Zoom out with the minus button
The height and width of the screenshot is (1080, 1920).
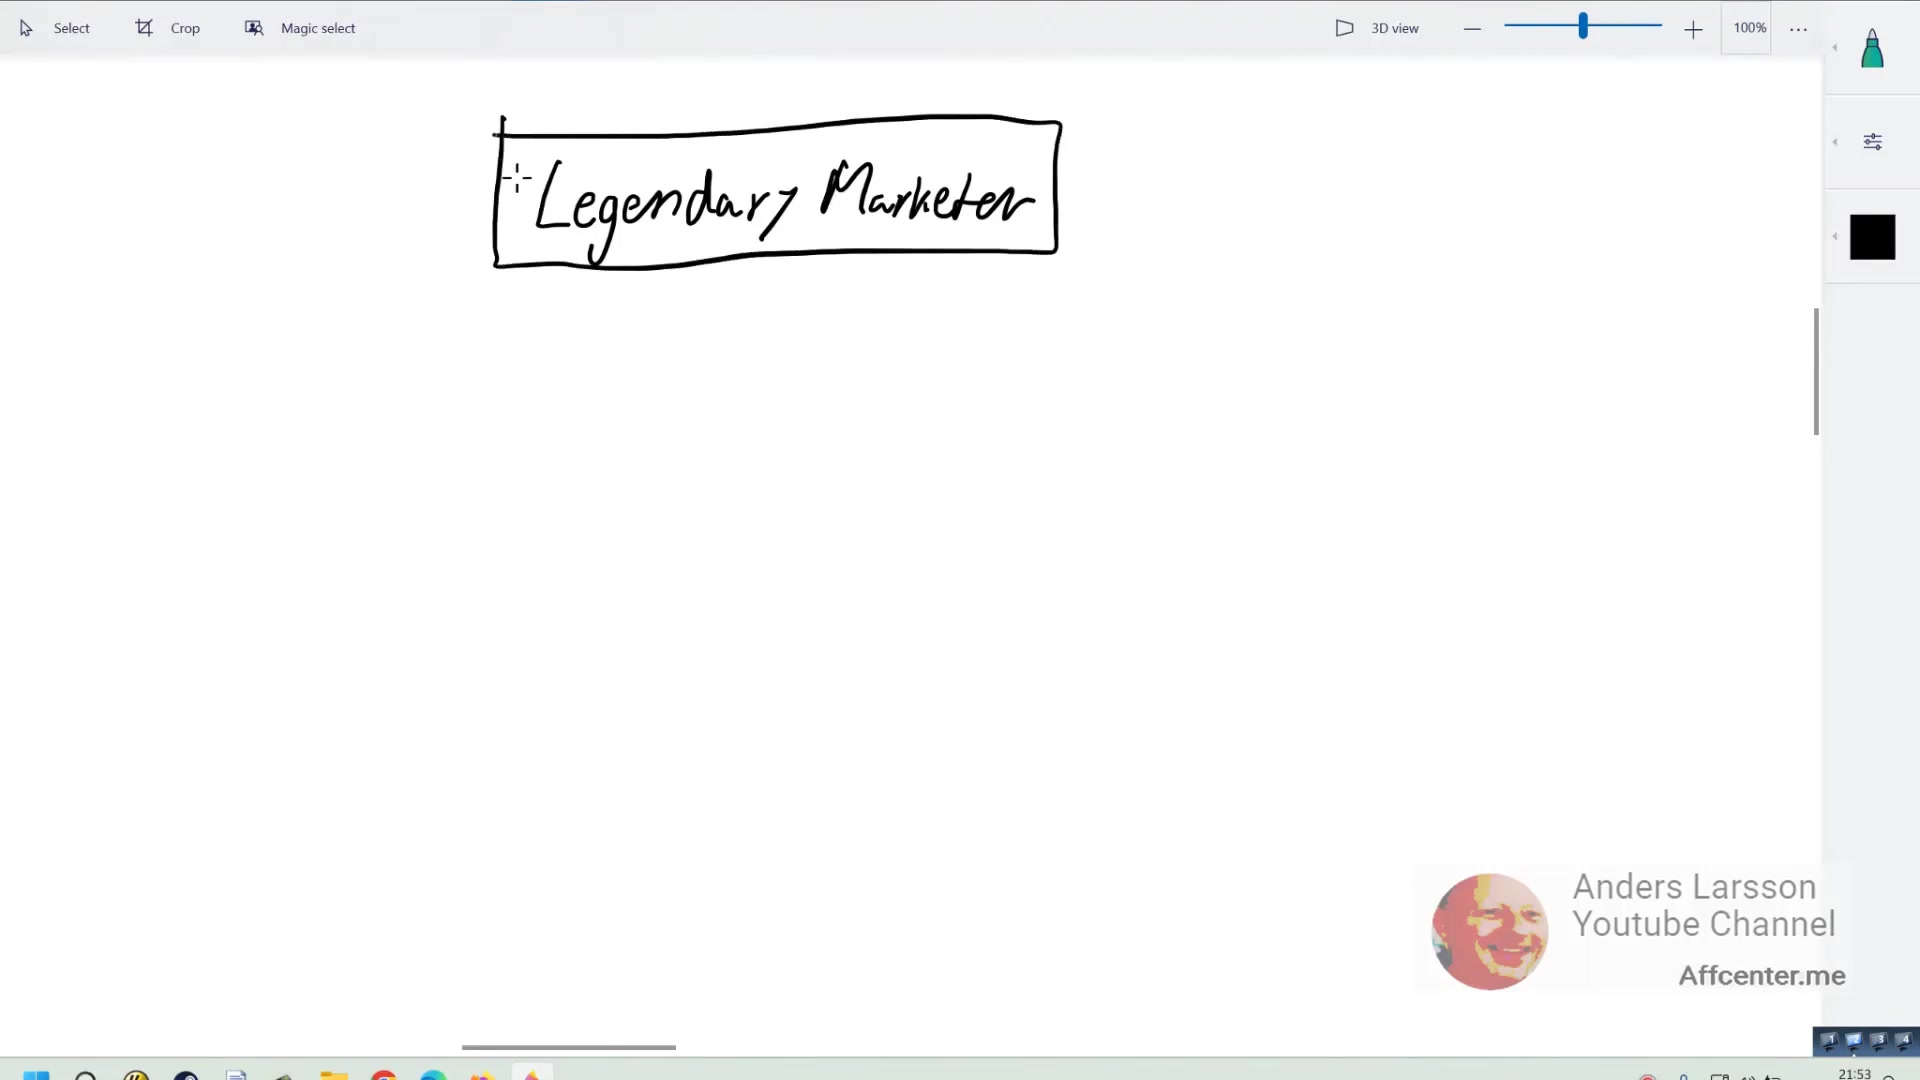pos(1472,29)
